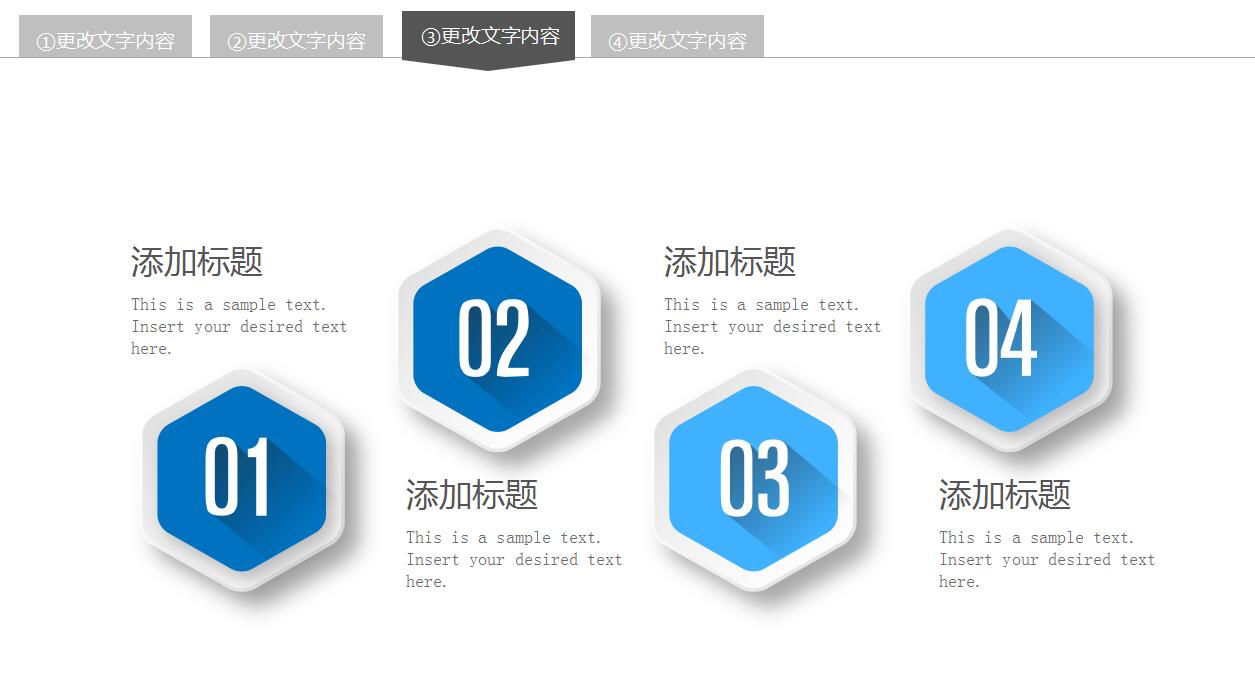The width and height of the screenshot is (1255, 692).
Task: Select the light blue 03 hexagon
Action: pyautogui.click(x=754, y=479)
